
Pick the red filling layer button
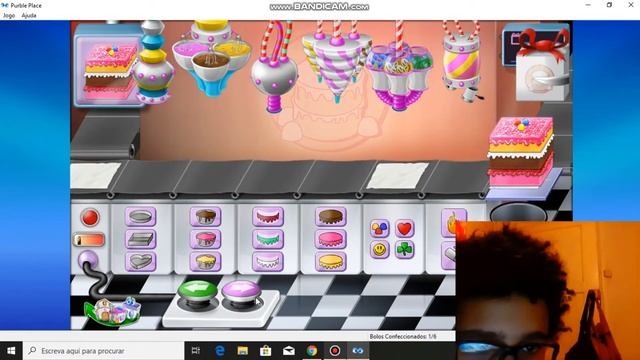coord(268,217)
